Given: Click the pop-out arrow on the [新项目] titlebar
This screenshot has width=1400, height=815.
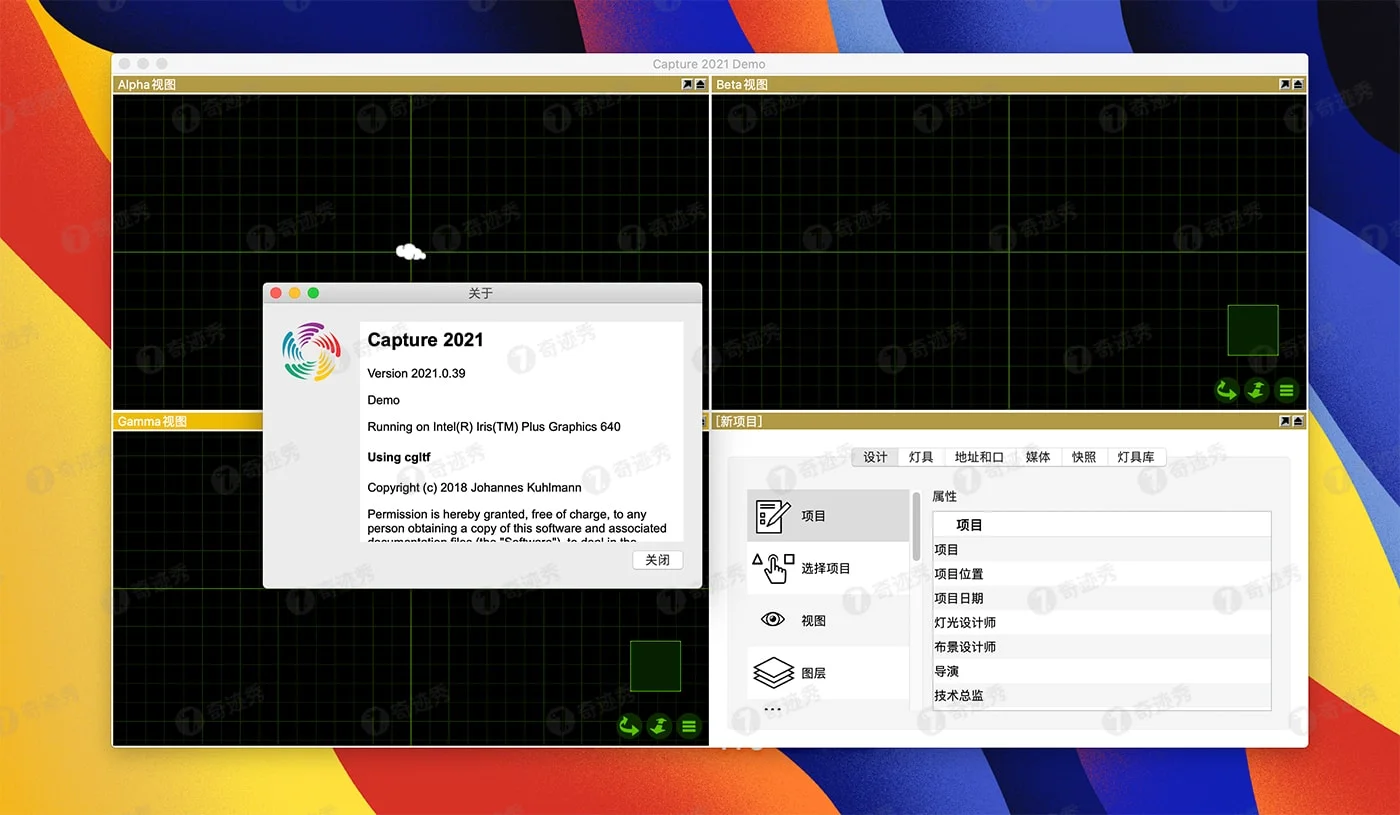Looking at the screenshot, I should pyautogui.click(x=1285, y=421).
